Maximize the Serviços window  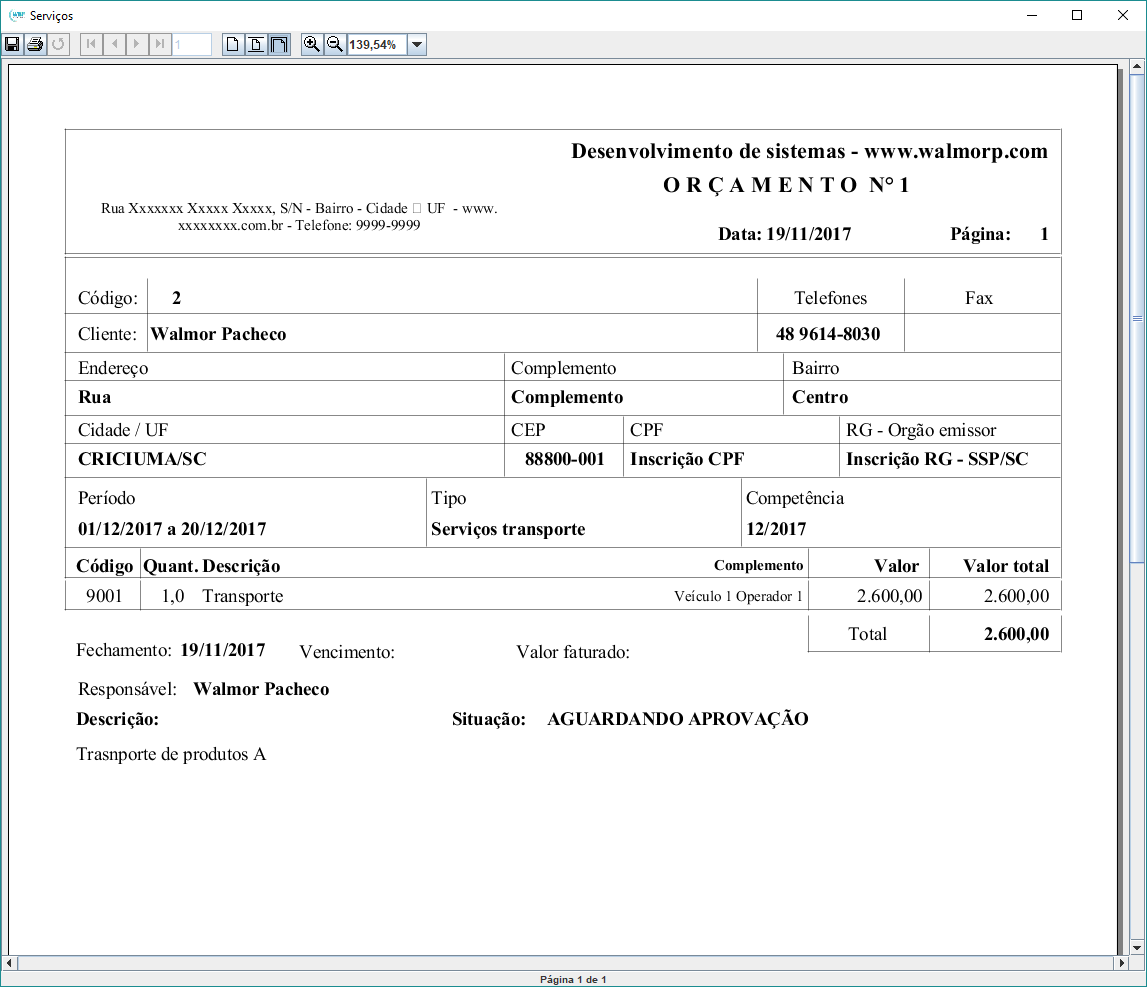click(x=1077, y=15)
